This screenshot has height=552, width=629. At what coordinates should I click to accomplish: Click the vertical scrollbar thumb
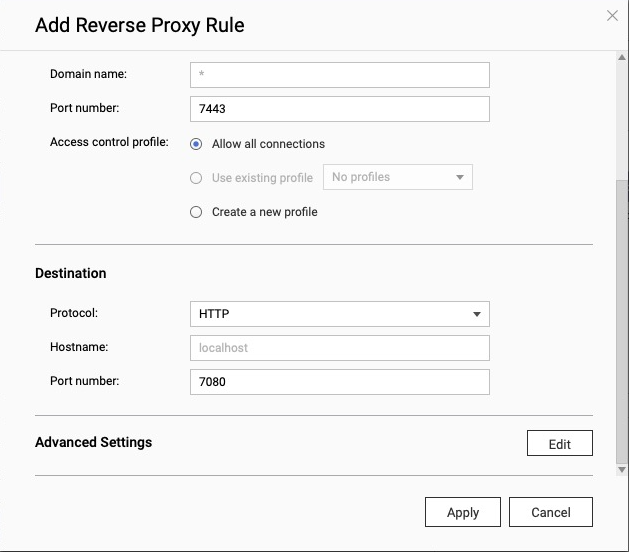pyautogui.click(x=622, y=320)
